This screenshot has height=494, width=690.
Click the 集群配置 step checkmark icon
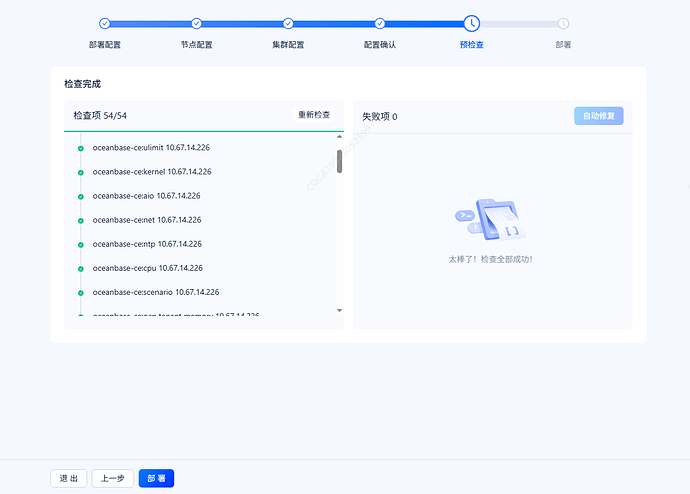pyautogui.click(x=288, y=23)
